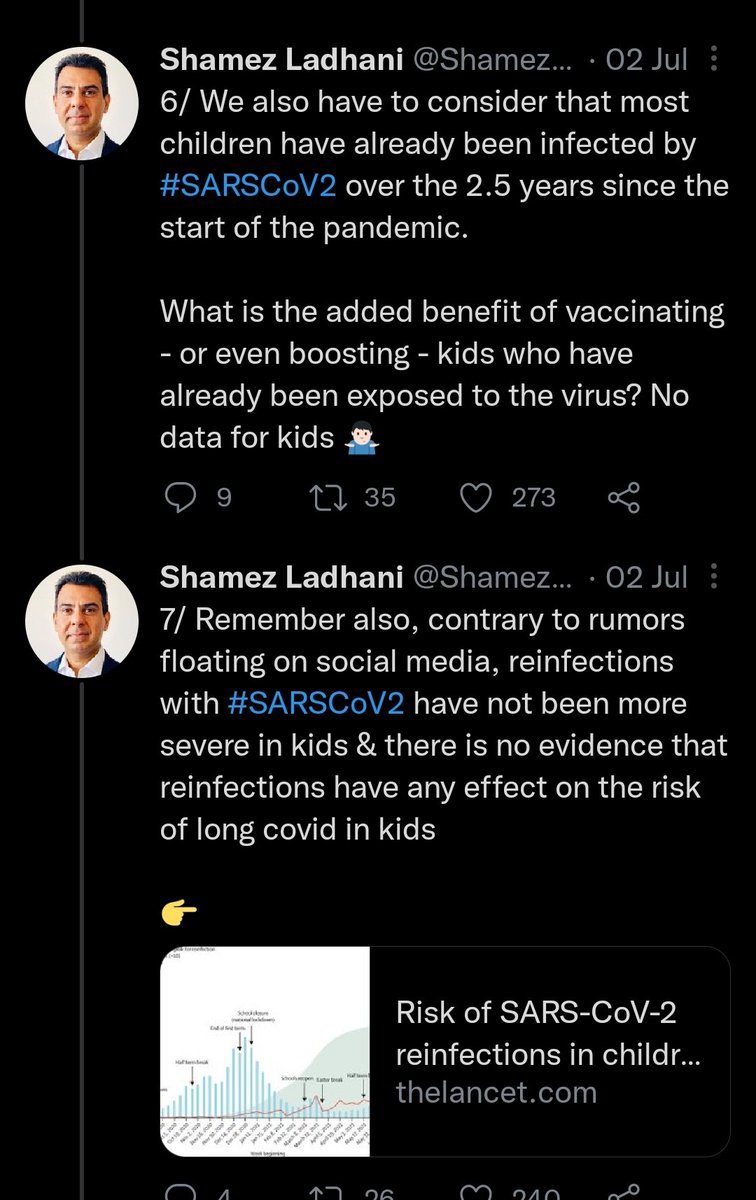Open more options menu on tweet 6/
Viewport: 756px width, 1200px height.
712,59
